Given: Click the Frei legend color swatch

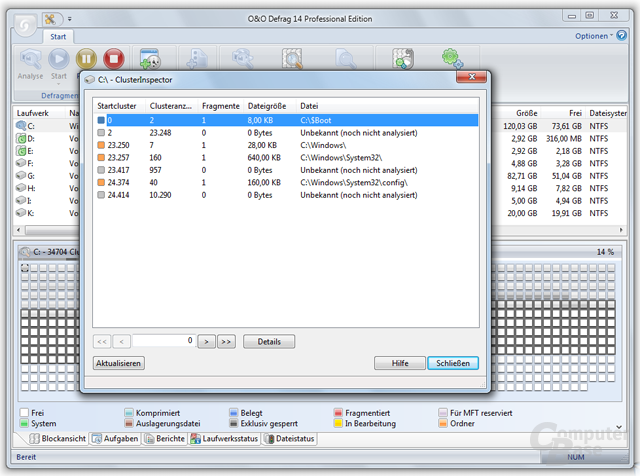Looking at the screenshot, I should [24, 413].
